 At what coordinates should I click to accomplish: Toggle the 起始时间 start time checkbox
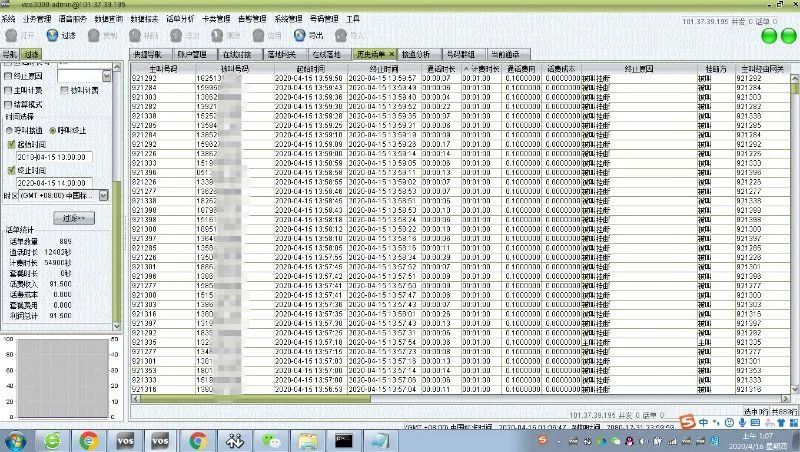(x=10, y=144)
